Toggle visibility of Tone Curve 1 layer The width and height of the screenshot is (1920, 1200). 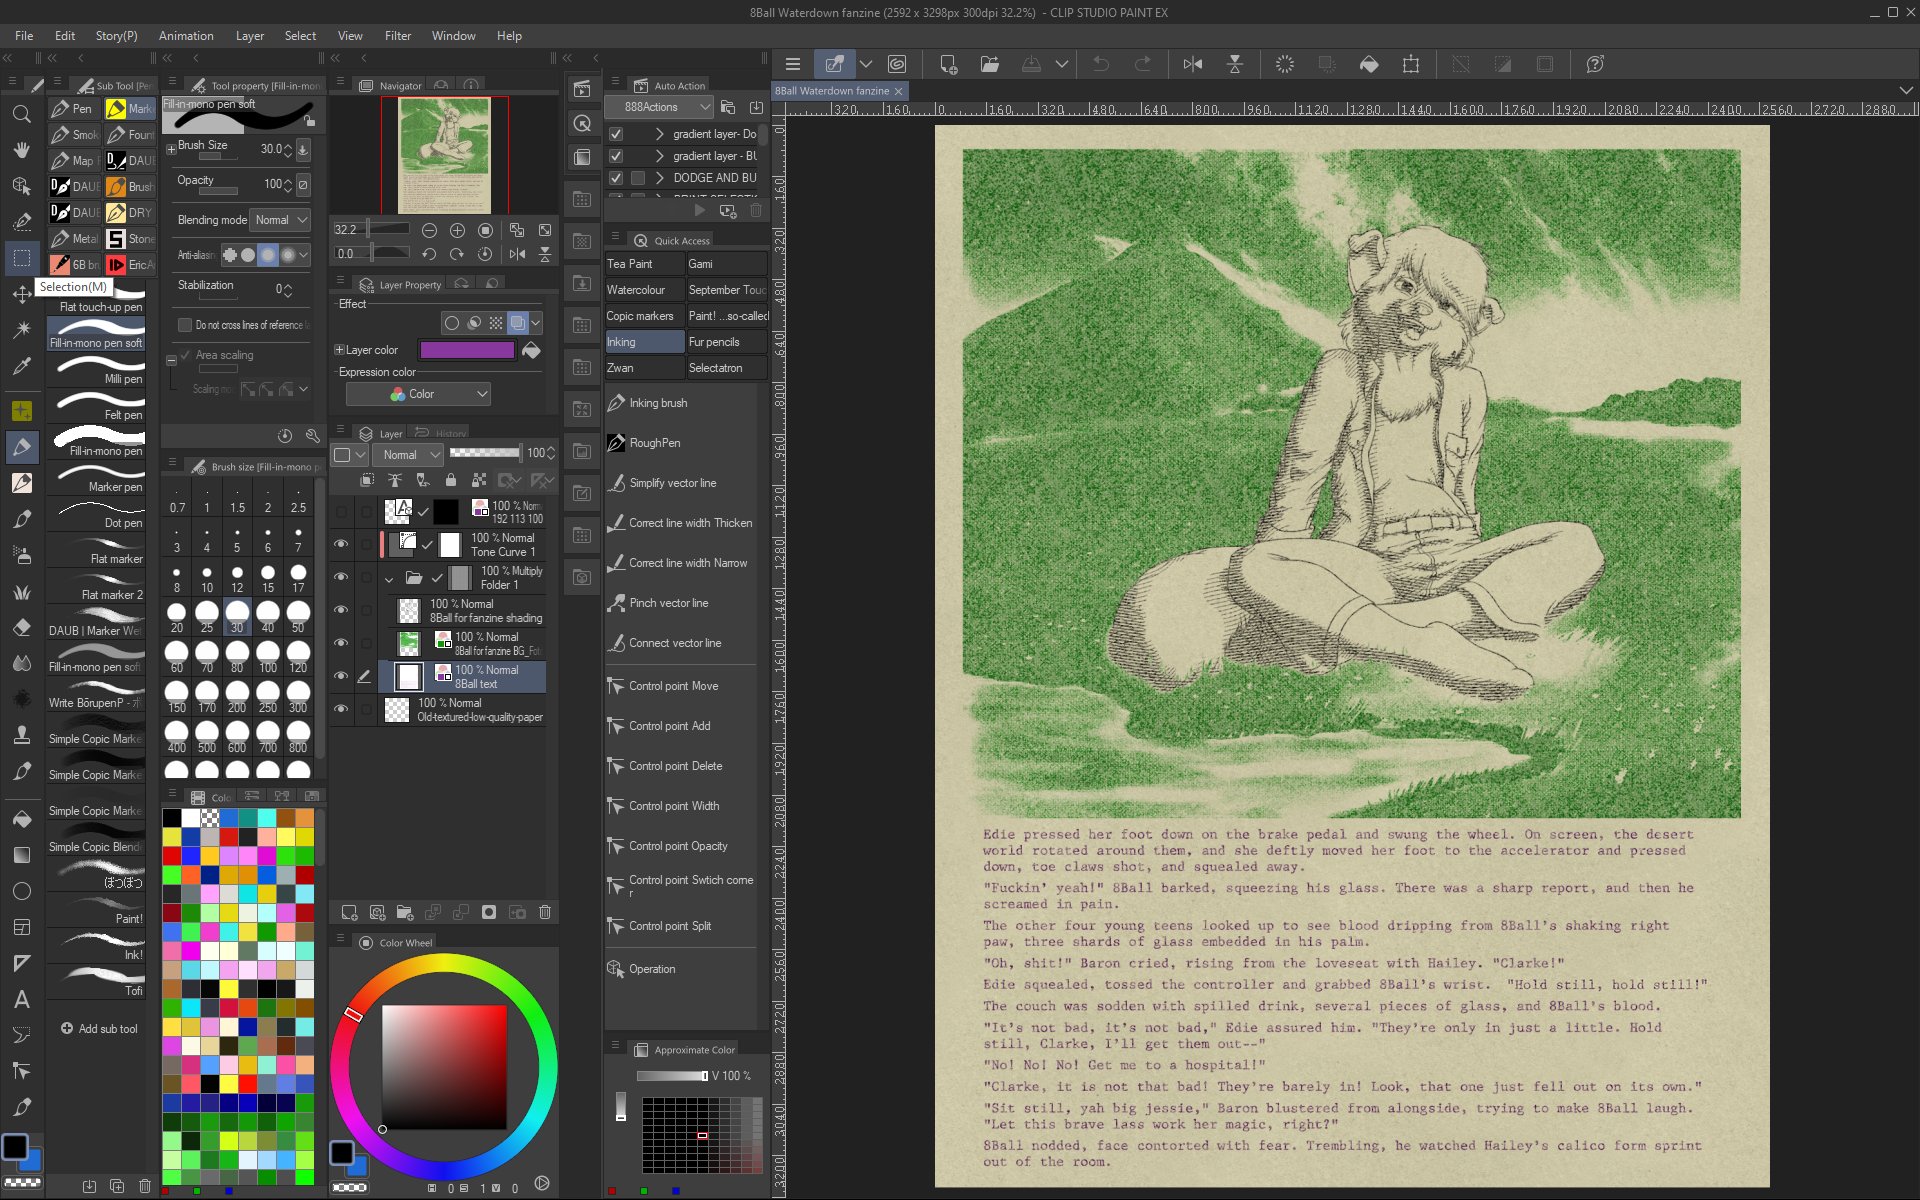[x=341, y=545]
